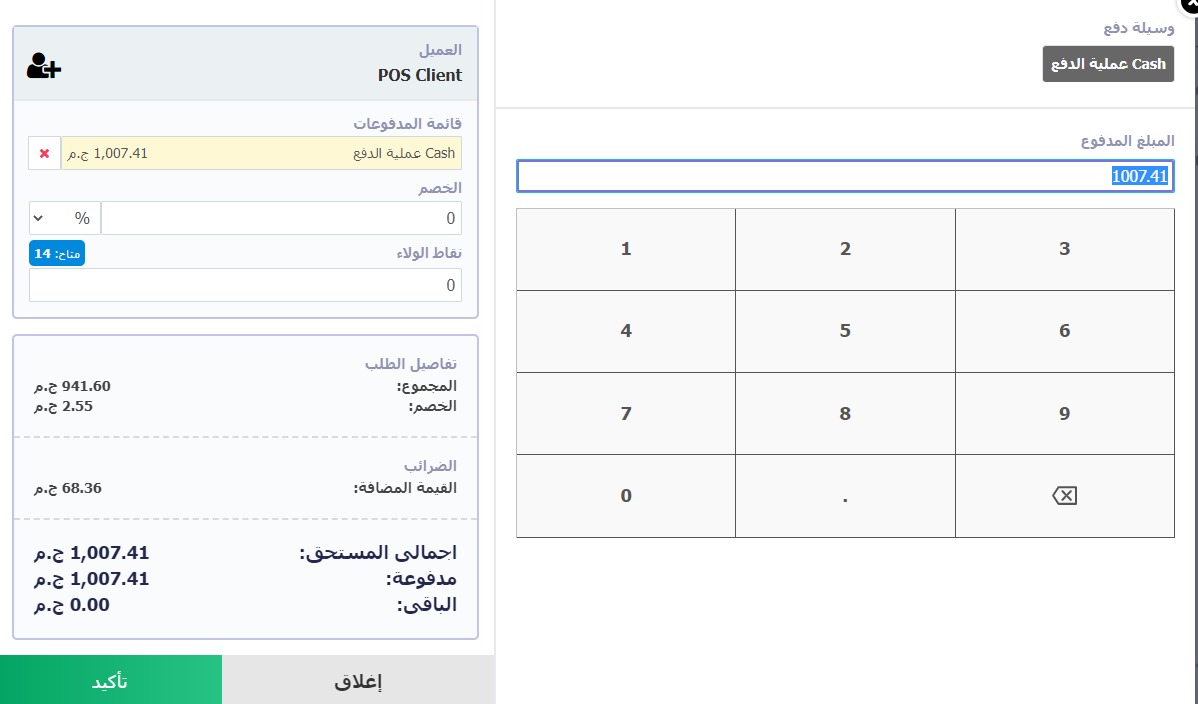Click the backspace key on keypad
This screenshot has width=1198, height=704.
tap(1064, 496)
